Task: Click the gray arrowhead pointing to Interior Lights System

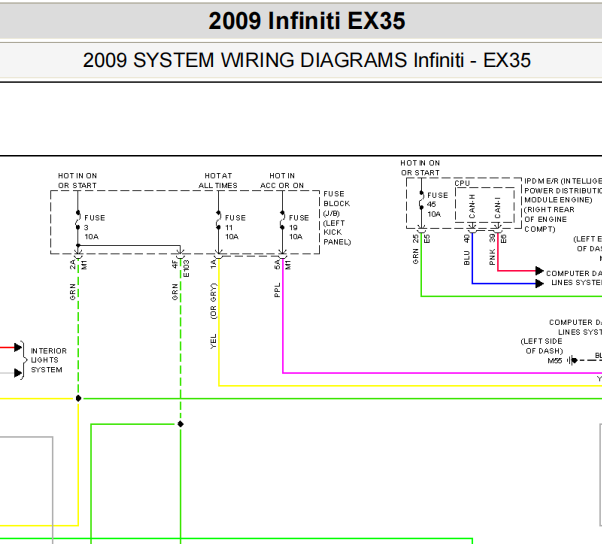Action: click(18, 373)
